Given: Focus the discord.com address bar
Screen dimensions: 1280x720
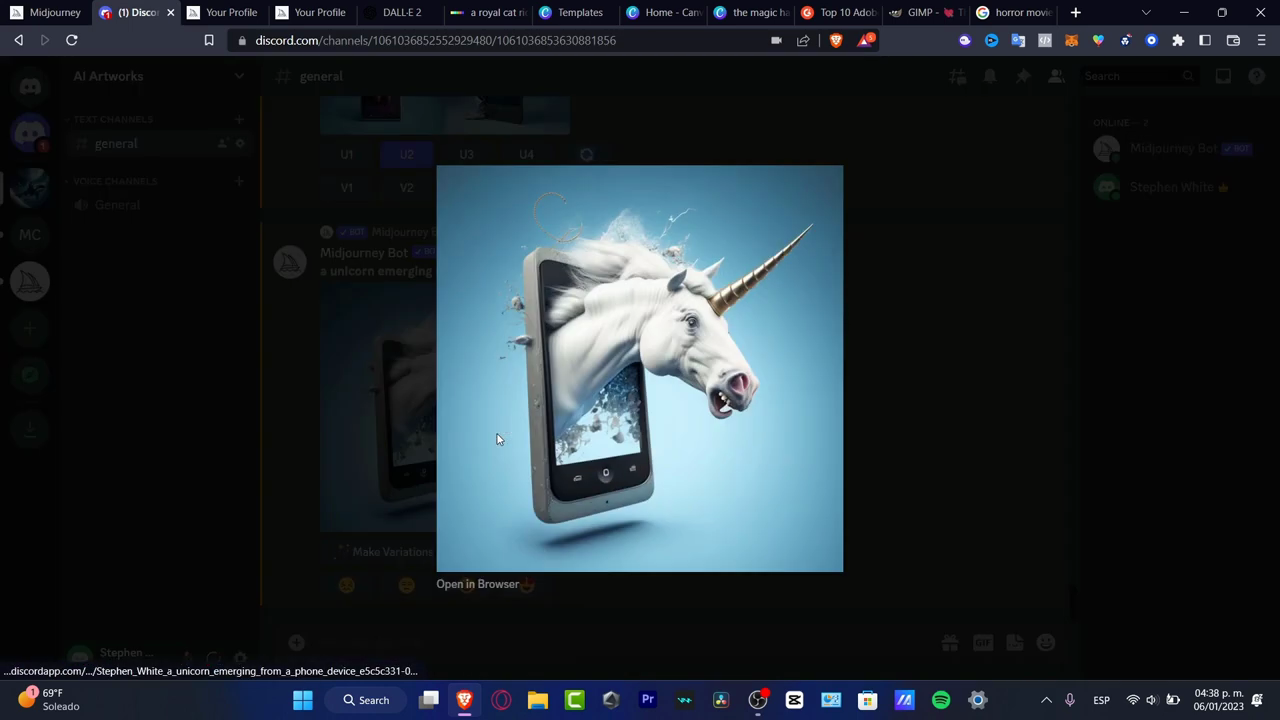Looking at the screenshot, I should pyautogui.click(x=500, y=40).
